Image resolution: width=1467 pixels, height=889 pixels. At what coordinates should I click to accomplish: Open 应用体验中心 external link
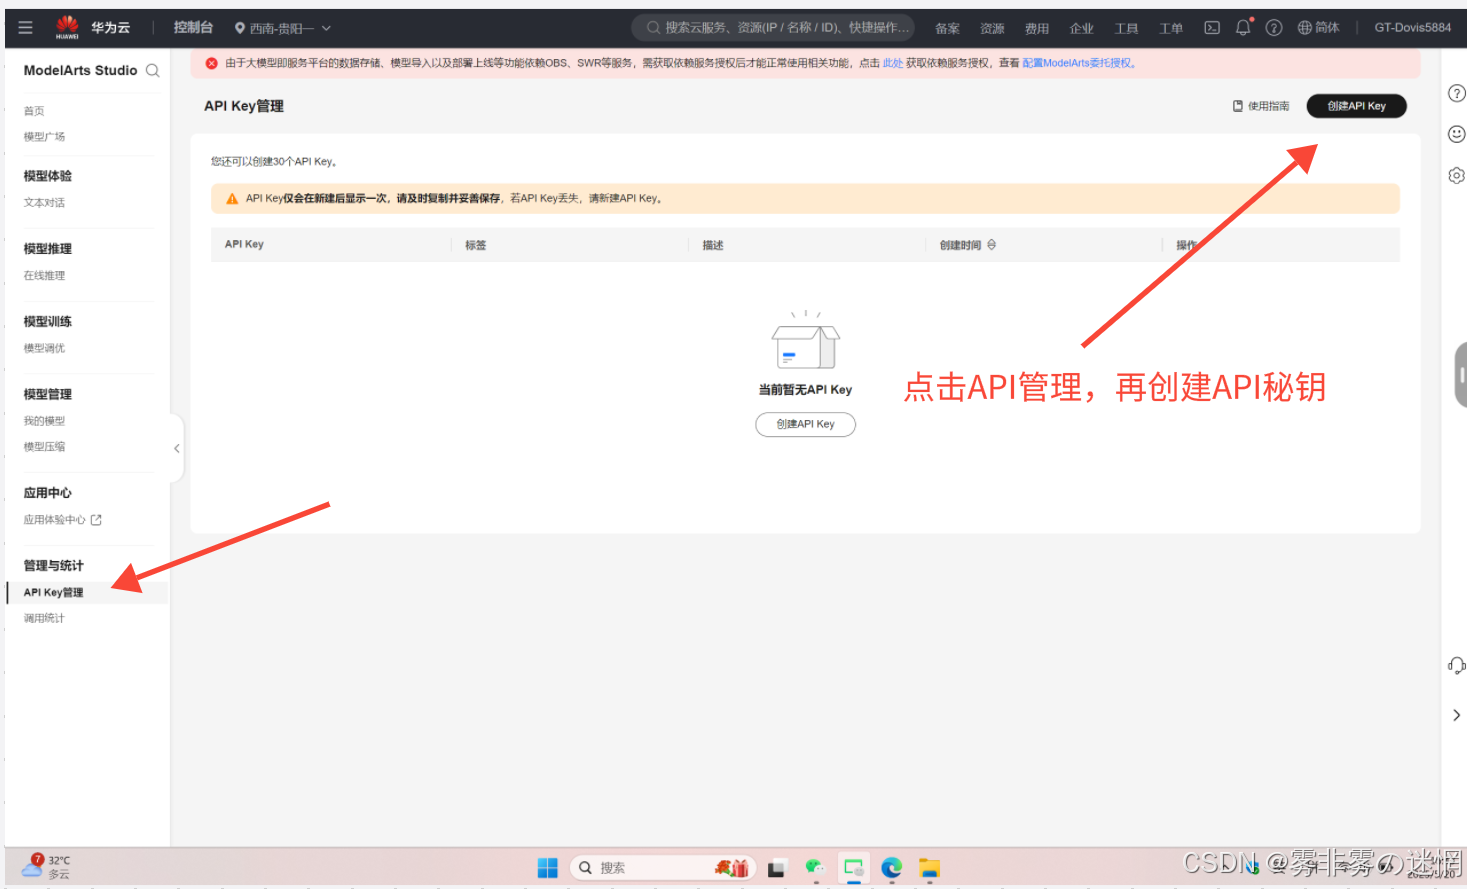click(x=63, y=520)
